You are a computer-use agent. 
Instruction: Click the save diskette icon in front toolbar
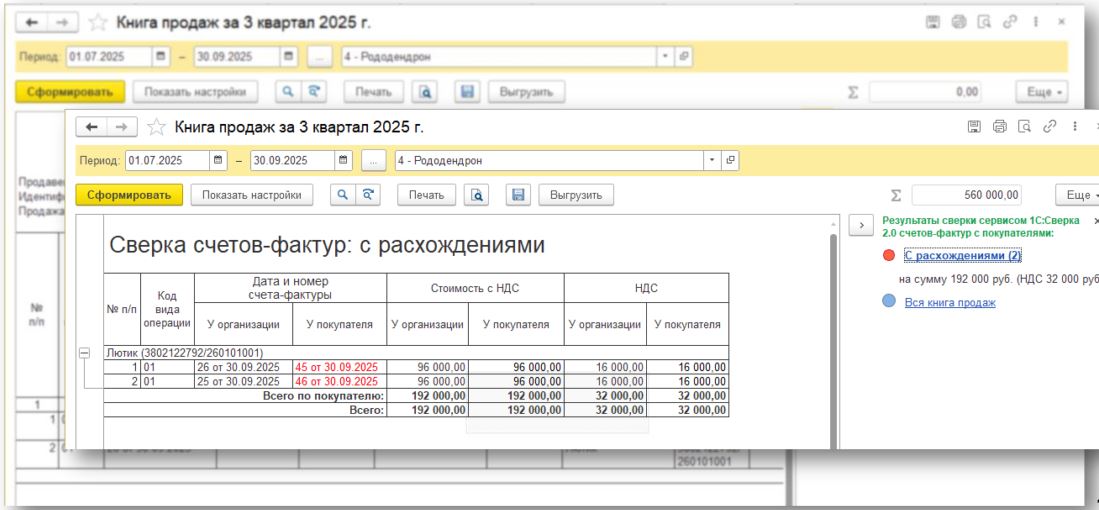pyautogui.click(x=519, y=195)
